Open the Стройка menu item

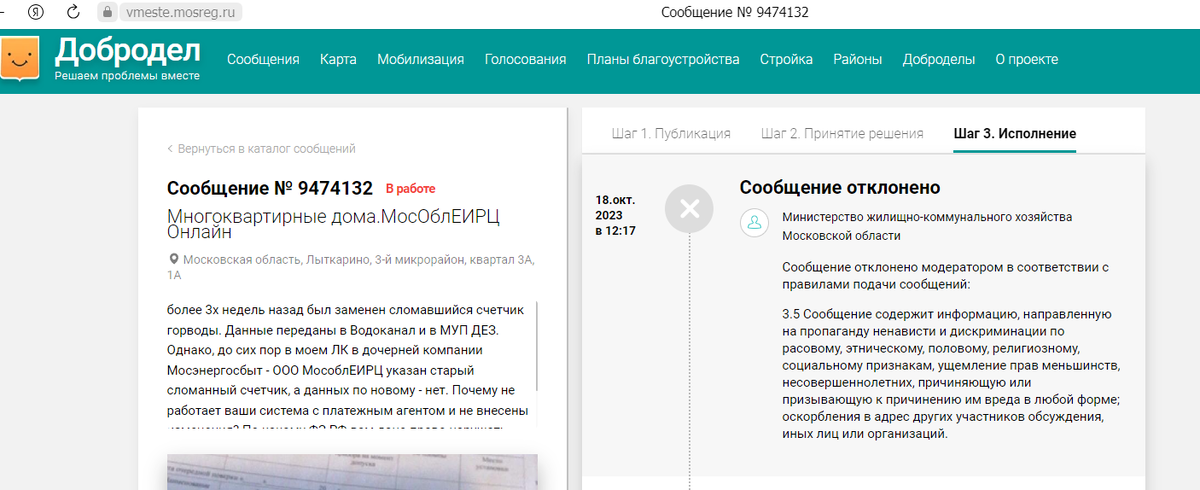[x=786, y=59]
